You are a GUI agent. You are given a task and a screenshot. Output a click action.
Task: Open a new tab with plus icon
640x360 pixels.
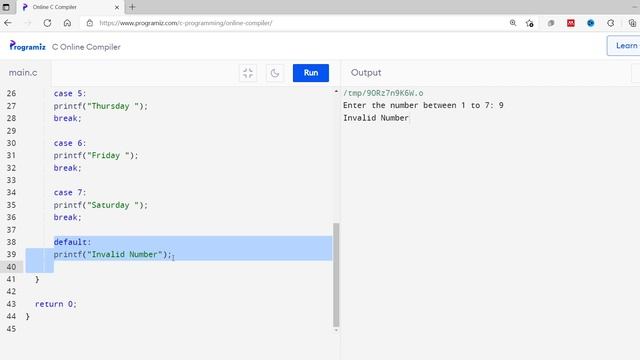pos(132,7)
